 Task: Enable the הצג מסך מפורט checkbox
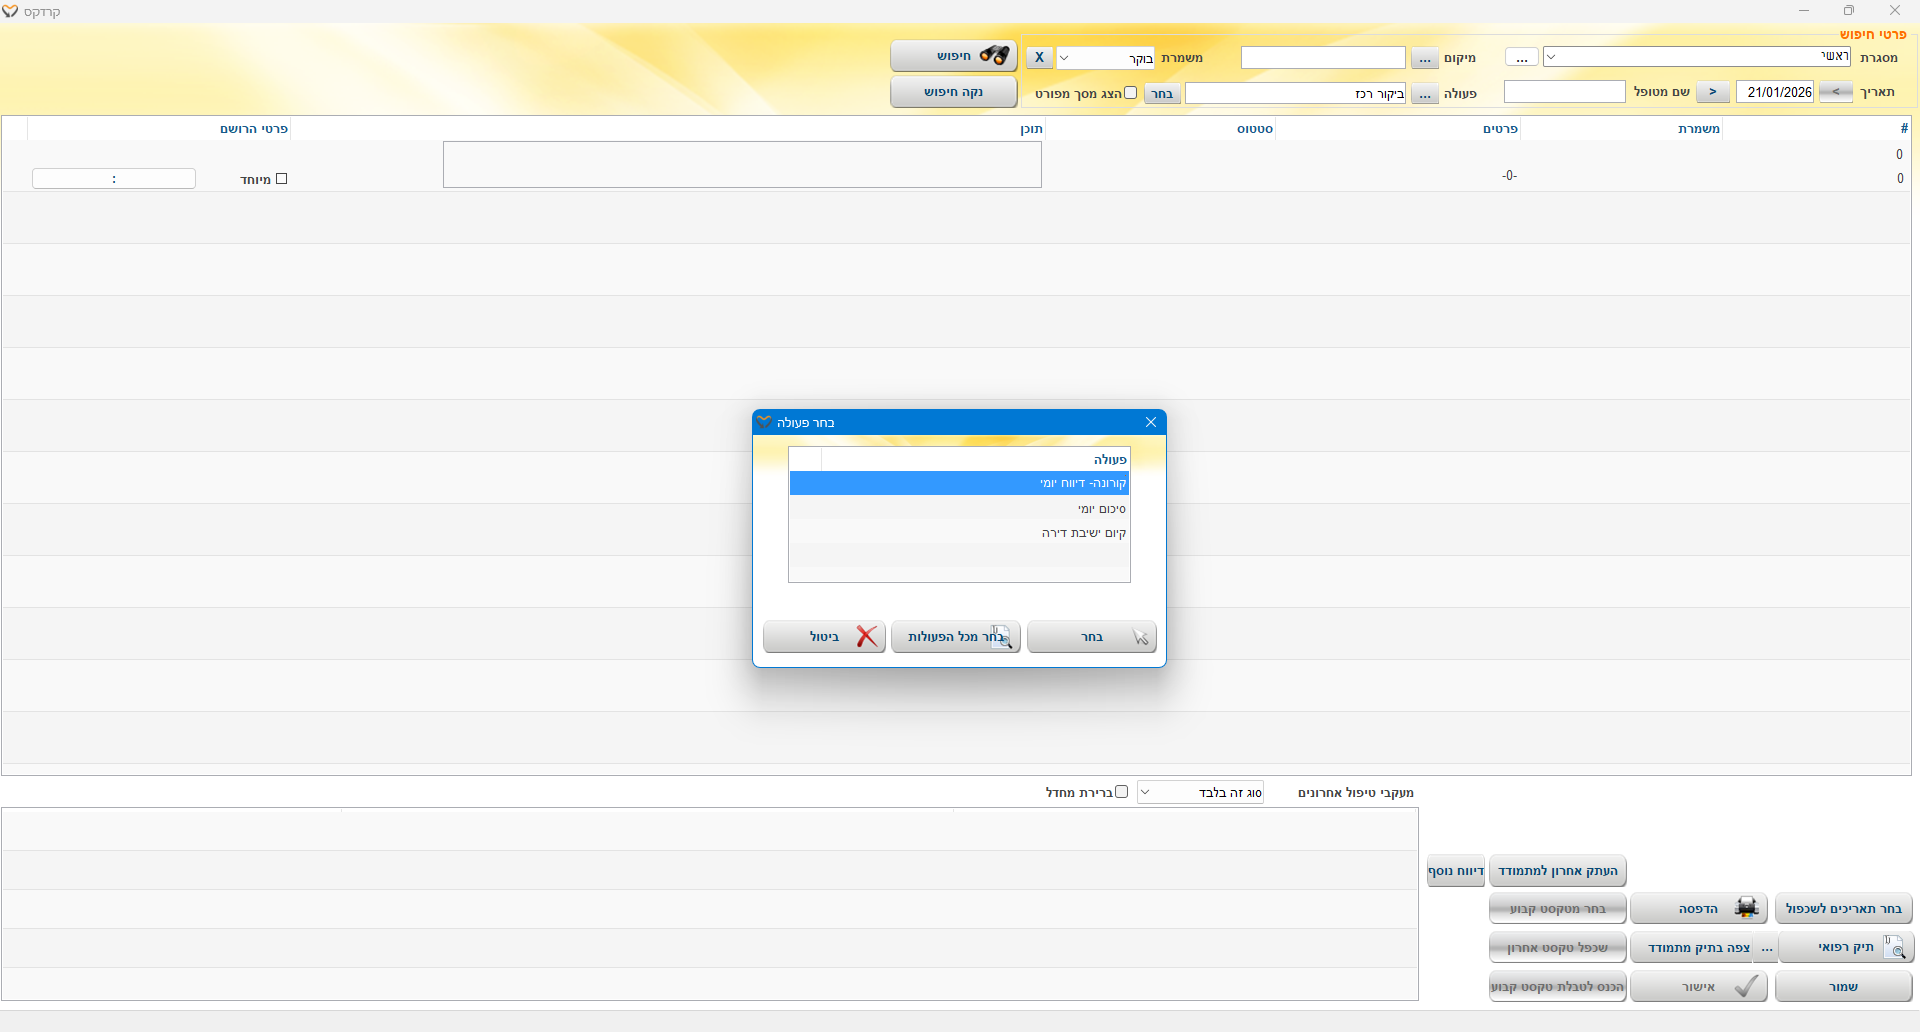[1130, 93]
